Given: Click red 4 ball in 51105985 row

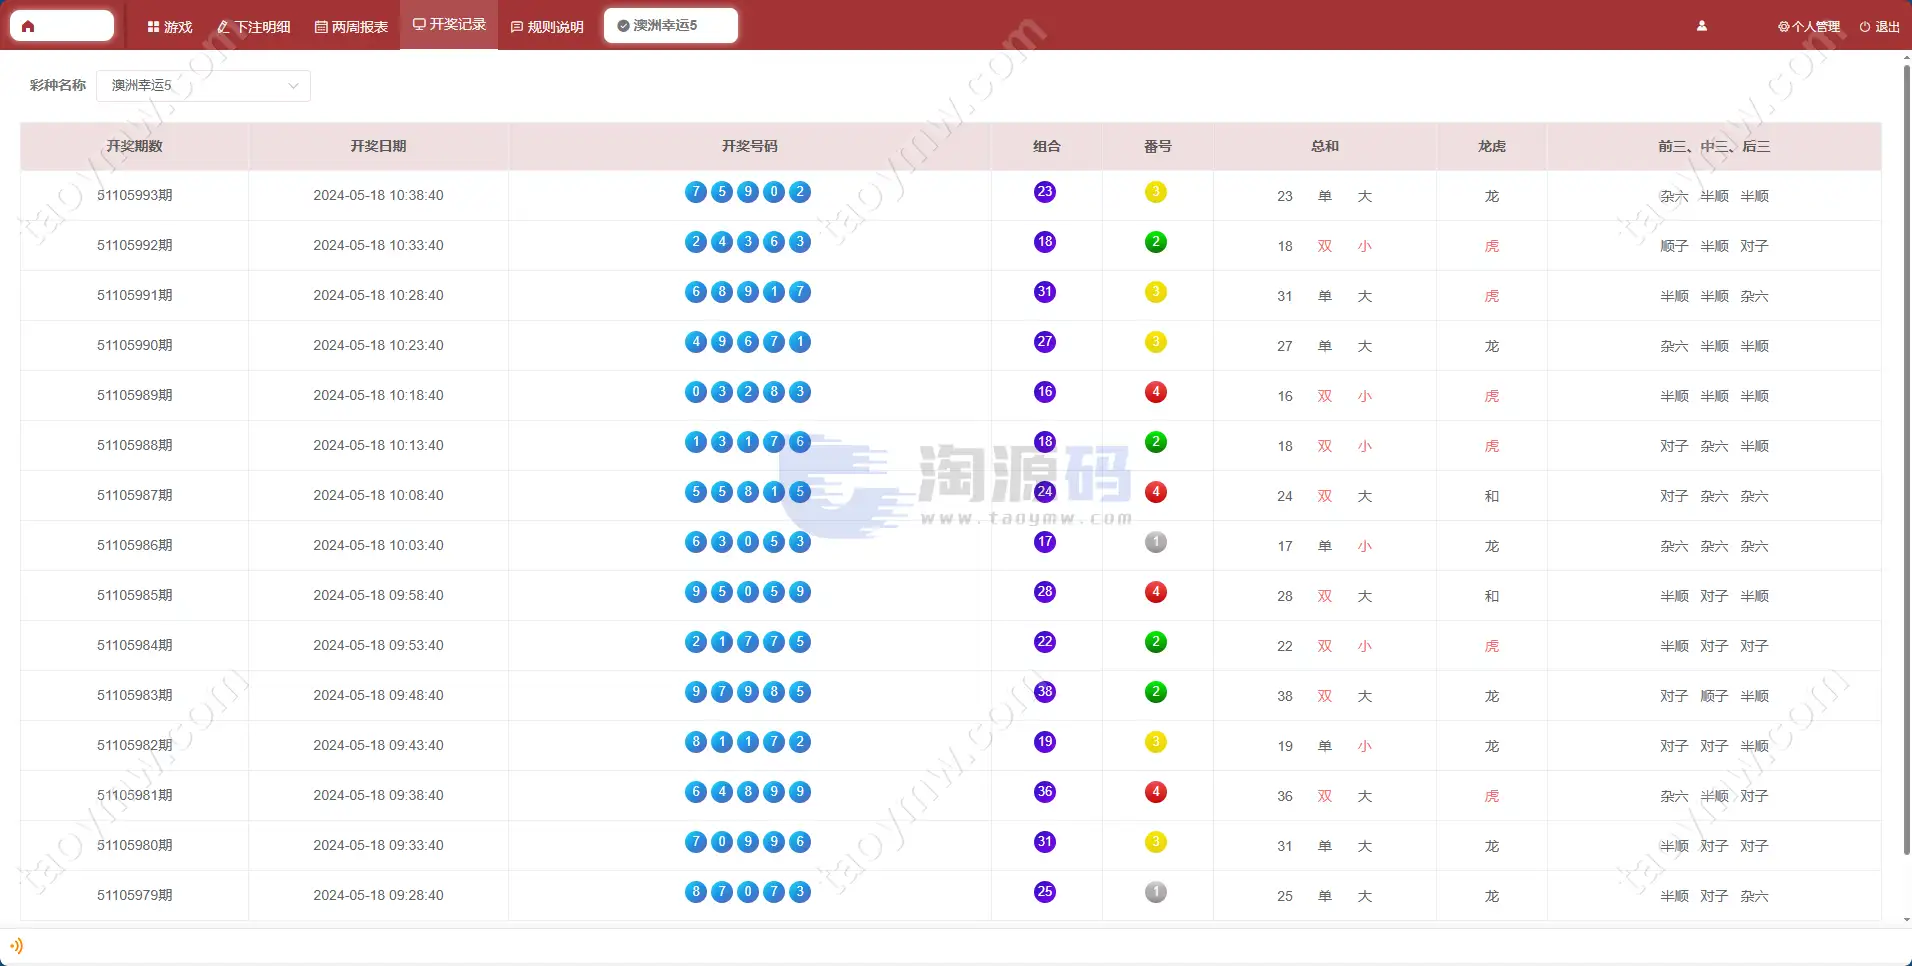Looking at the screenshot, I should [x=1156, y=592].
